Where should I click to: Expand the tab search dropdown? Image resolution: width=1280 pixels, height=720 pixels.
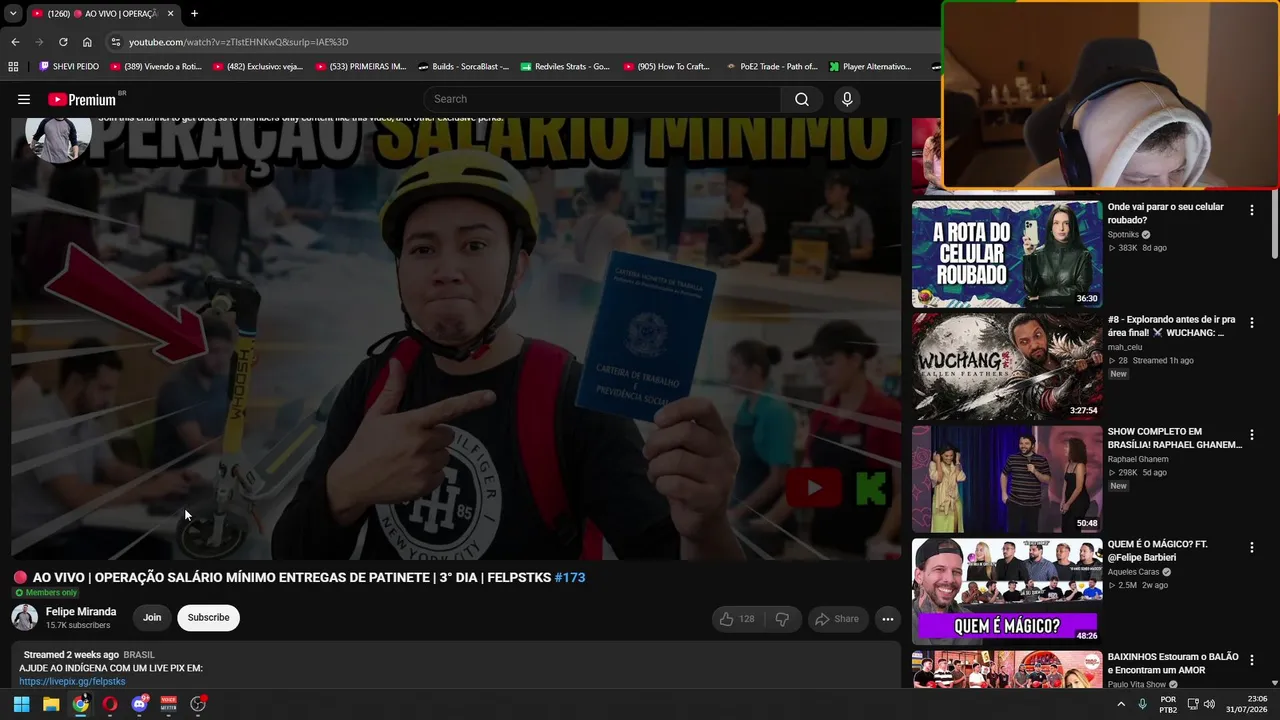[x=13, y=14]
